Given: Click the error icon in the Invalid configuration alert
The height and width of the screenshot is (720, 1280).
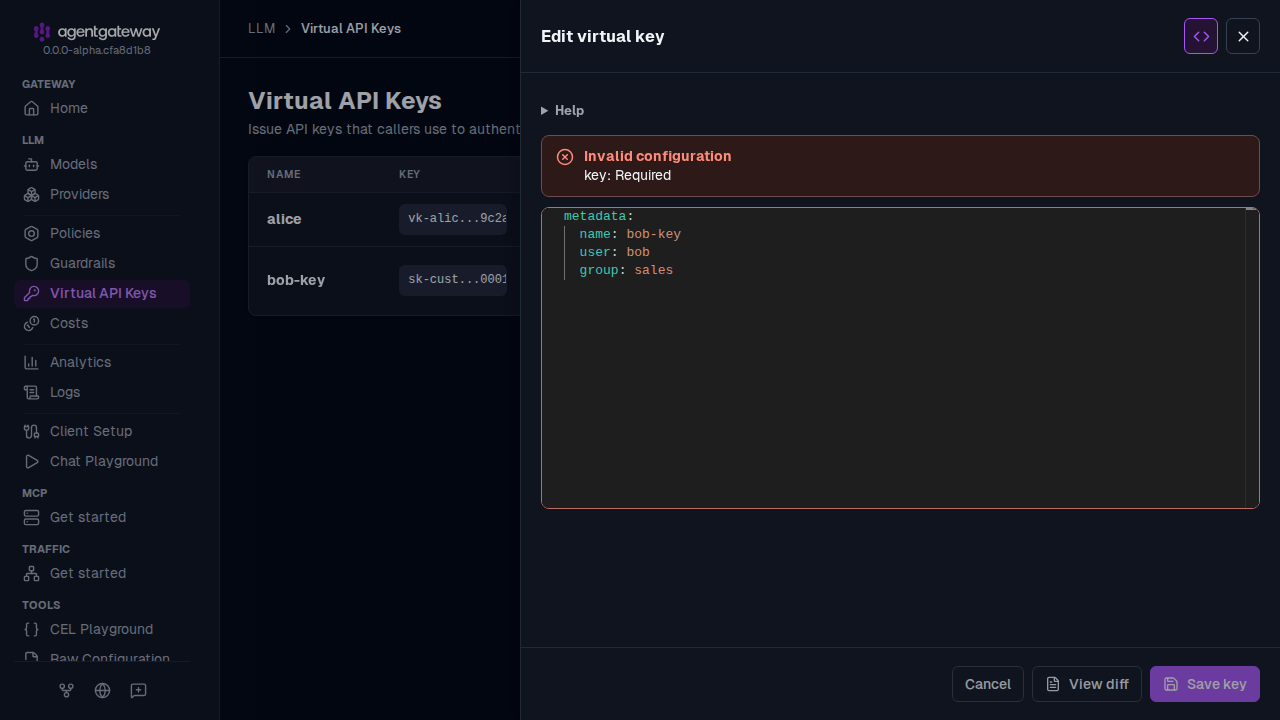Looking at the screenshot, I should click(x=565, y=156).
